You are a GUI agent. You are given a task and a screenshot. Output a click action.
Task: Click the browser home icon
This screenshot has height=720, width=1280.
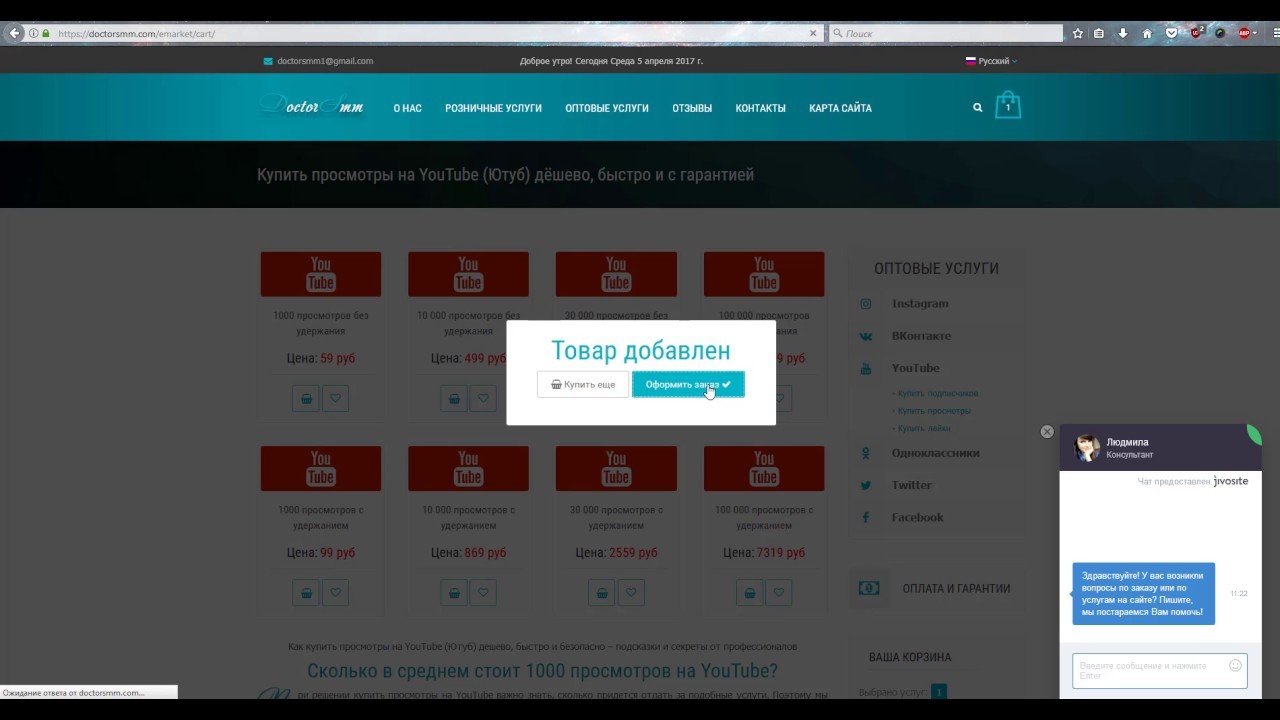(1147, 33)
